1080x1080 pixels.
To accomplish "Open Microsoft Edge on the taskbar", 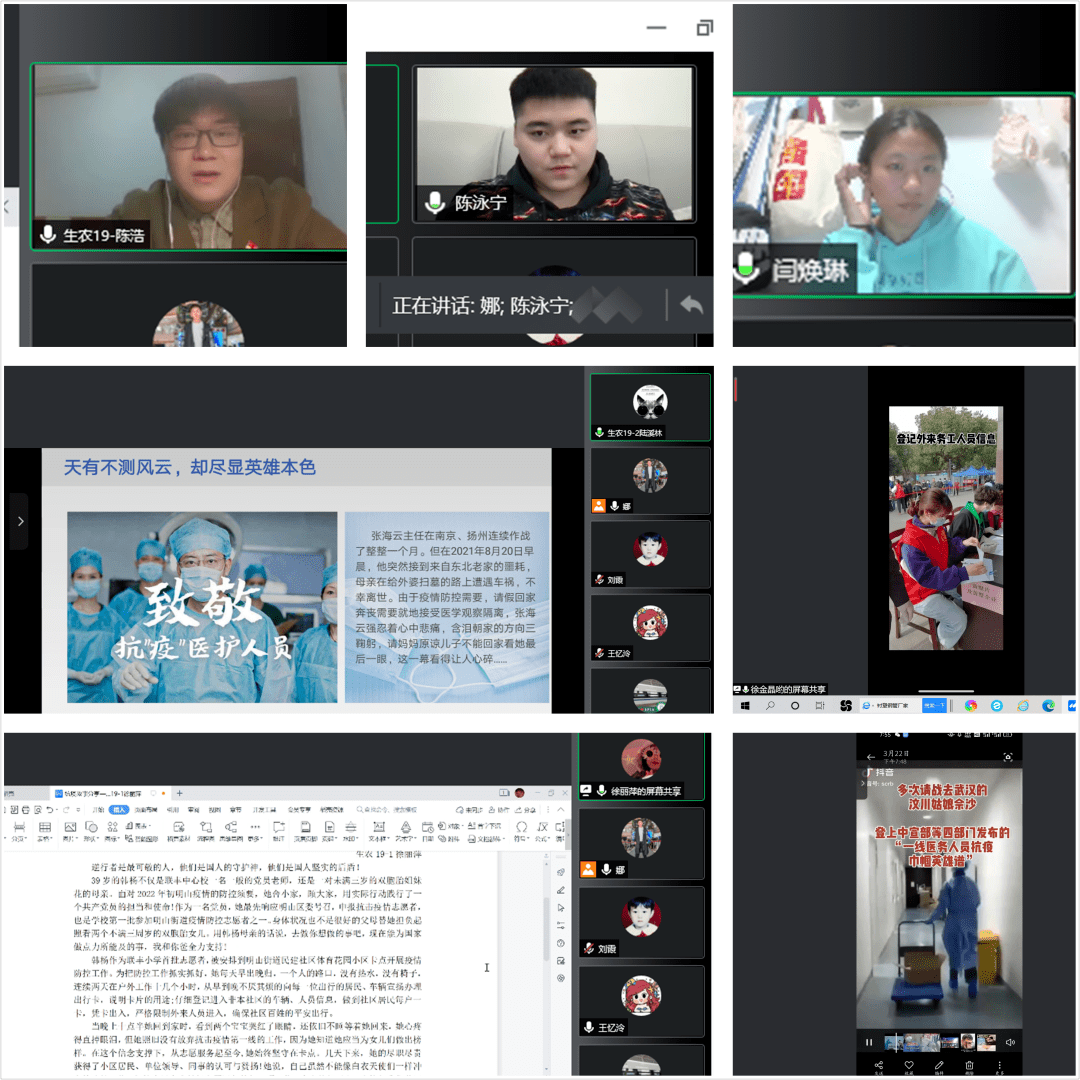I will coord(1048,705).
